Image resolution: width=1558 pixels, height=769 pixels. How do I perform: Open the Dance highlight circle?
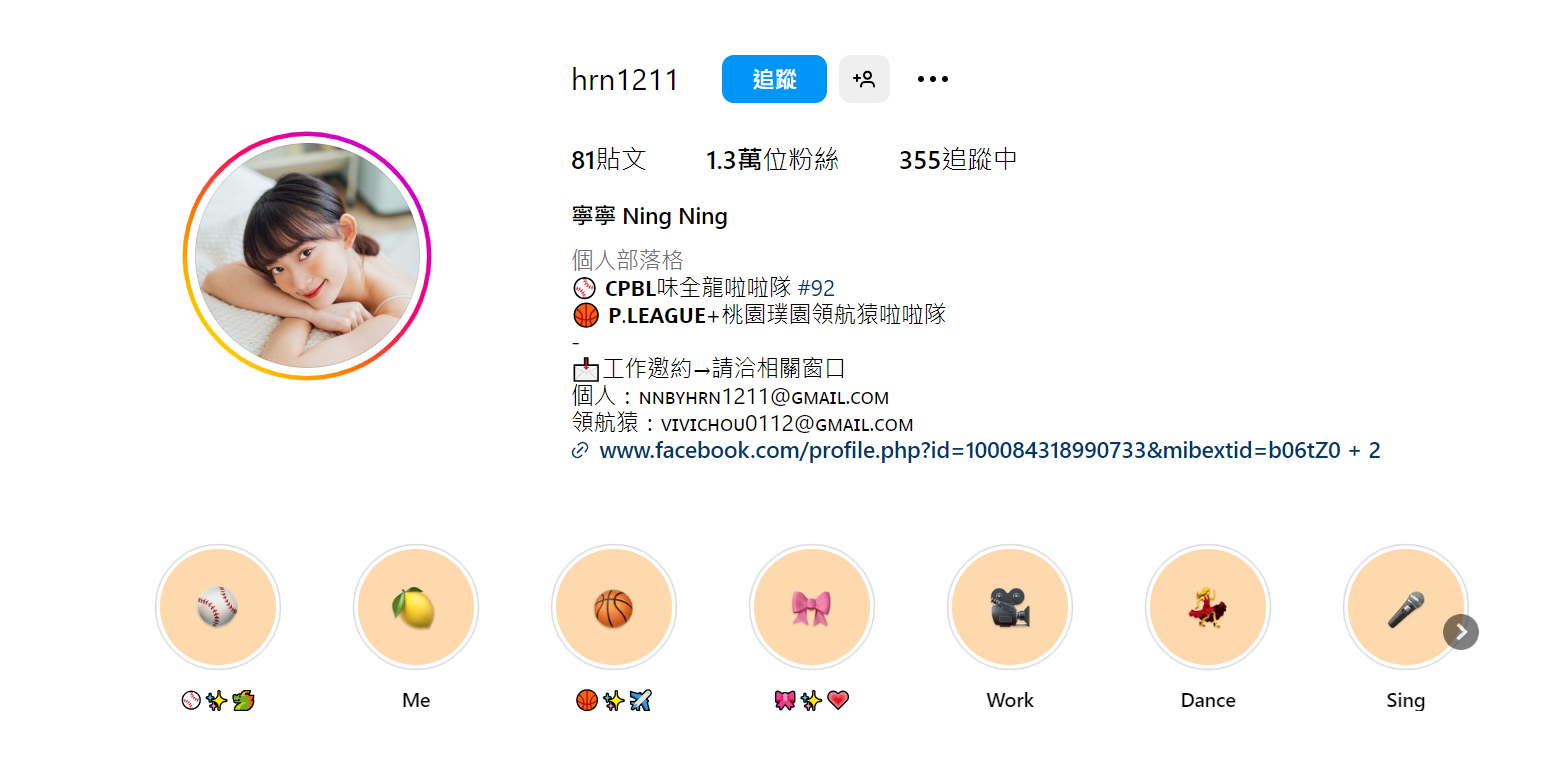pyautogui.click(x=1208, y=607)
